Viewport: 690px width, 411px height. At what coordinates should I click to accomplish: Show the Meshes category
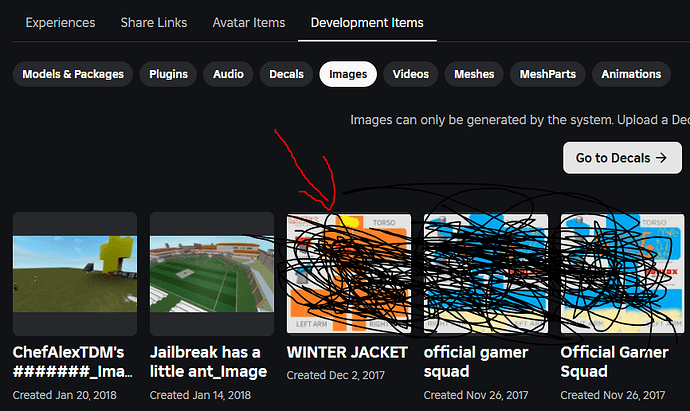(x=474, y=74)
